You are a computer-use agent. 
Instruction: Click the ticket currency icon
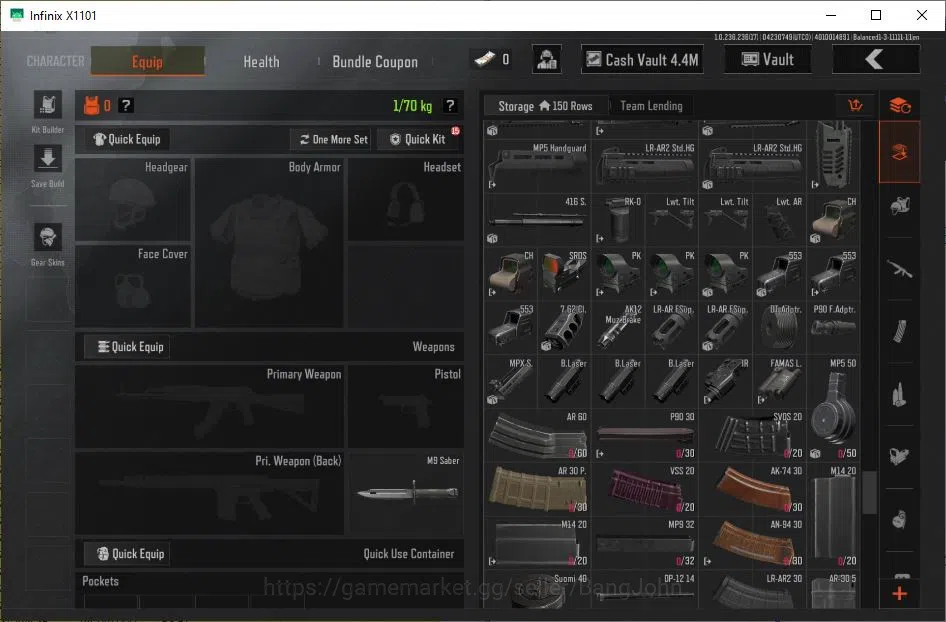pos(484,59)
